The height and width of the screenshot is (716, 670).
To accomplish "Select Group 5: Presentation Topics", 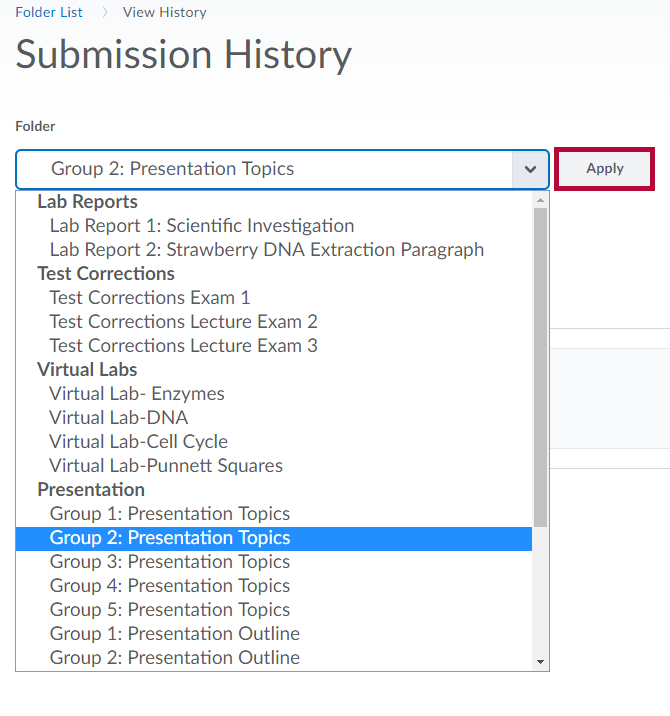I will 170,610.
